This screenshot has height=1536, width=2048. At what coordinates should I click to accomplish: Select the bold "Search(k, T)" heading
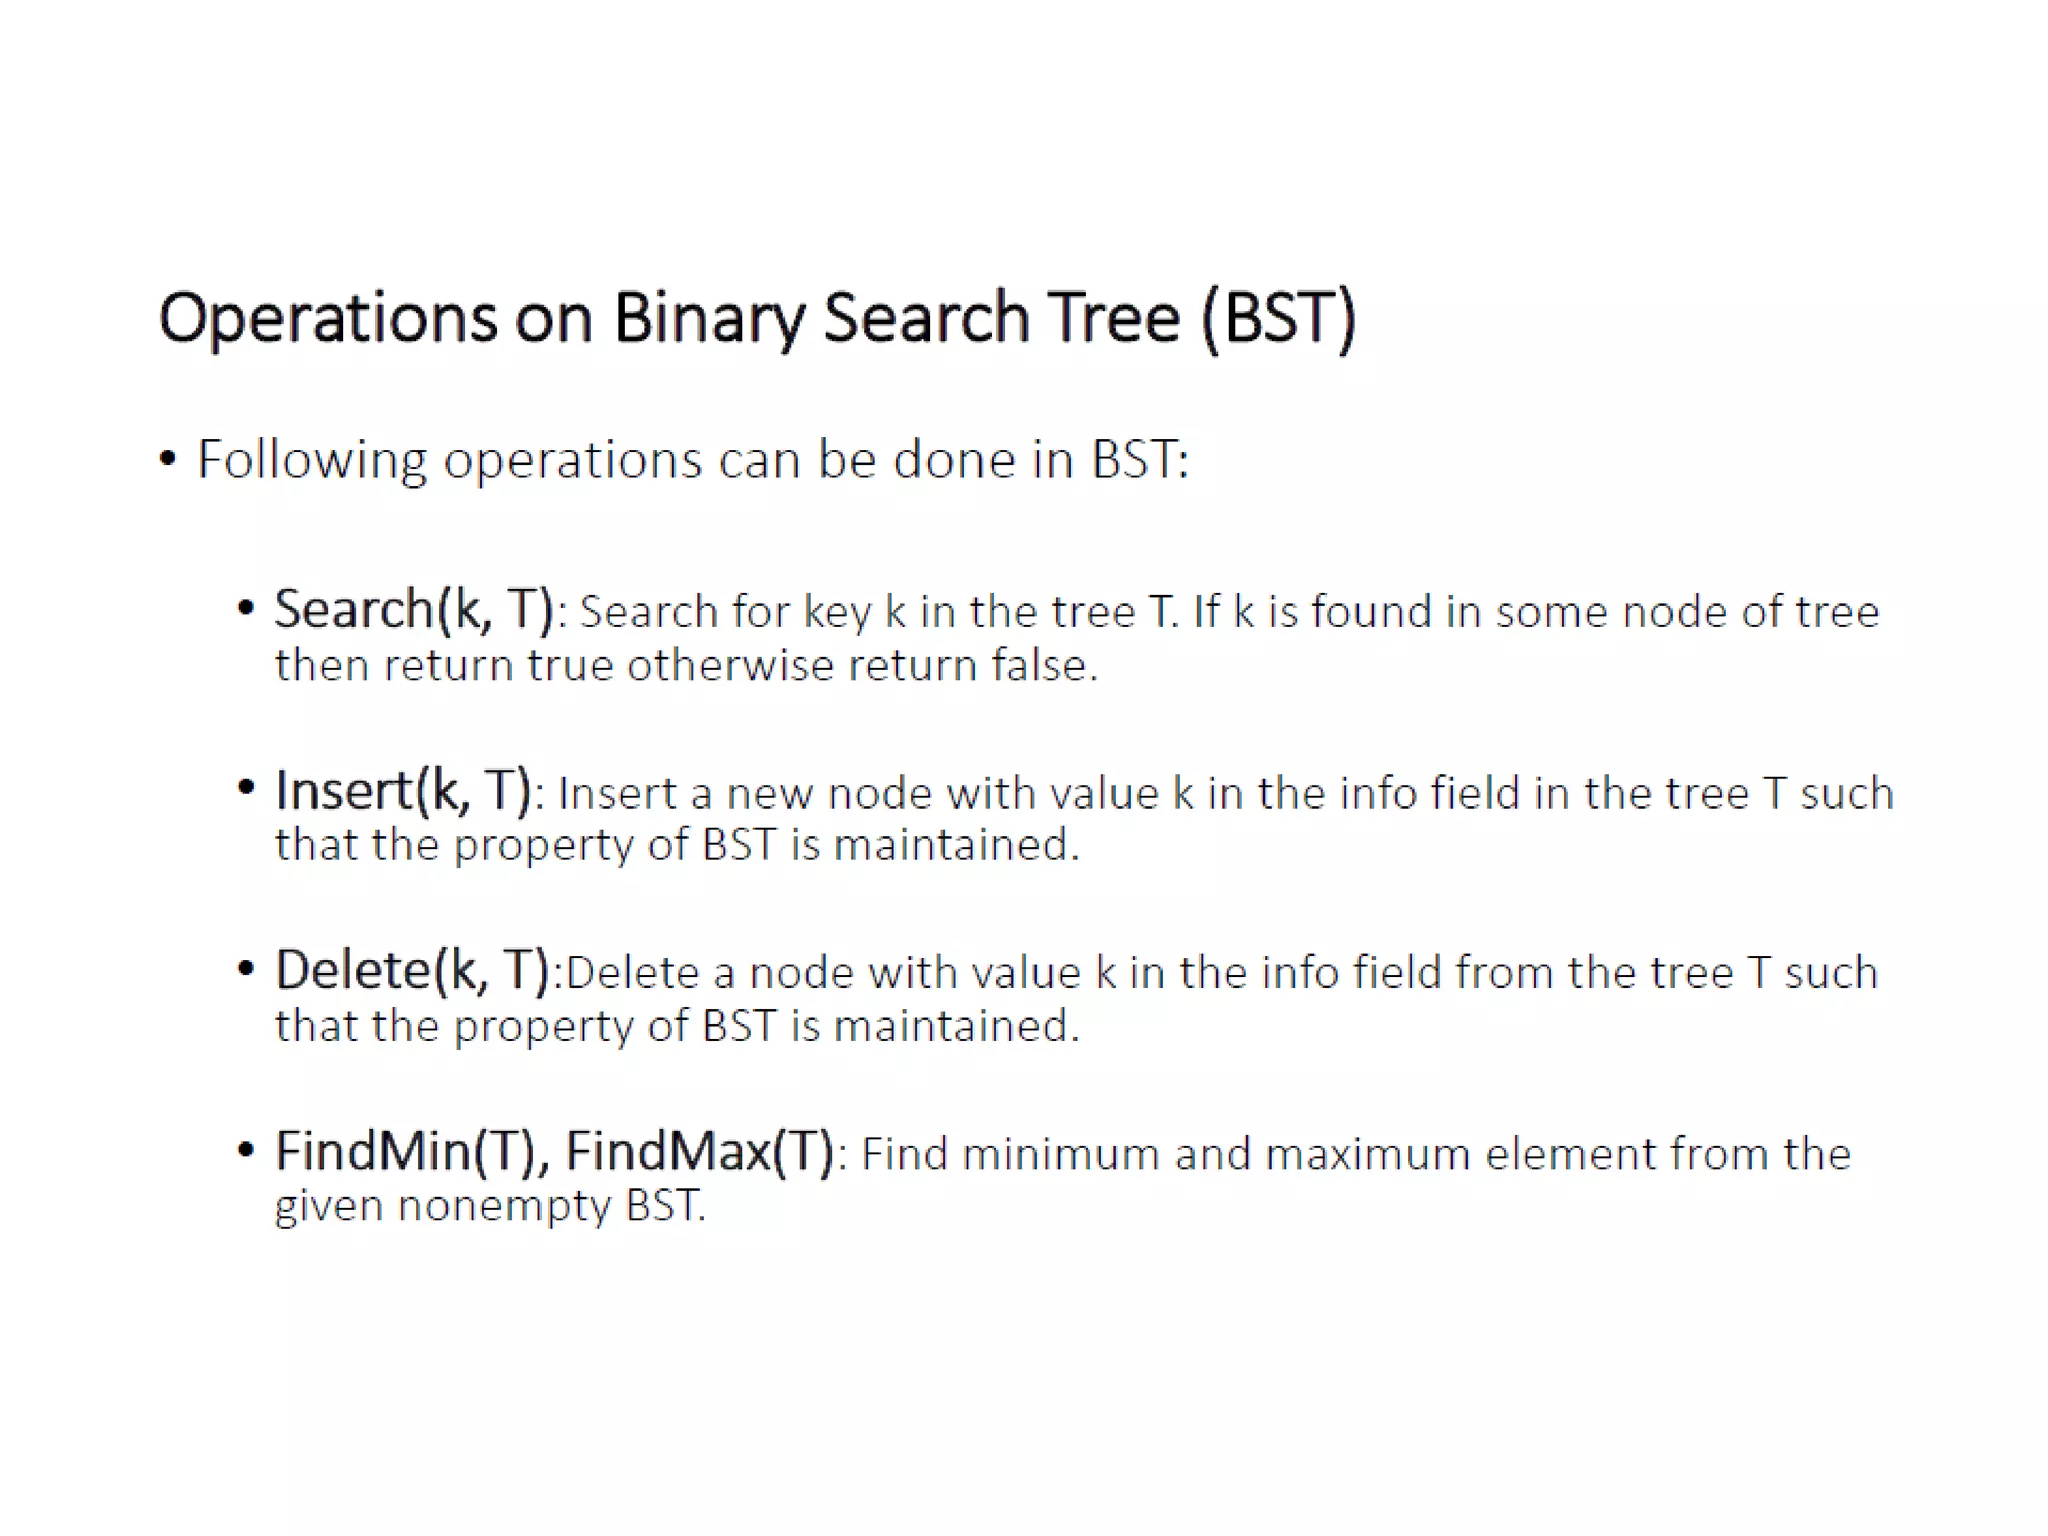pos(413,609)
